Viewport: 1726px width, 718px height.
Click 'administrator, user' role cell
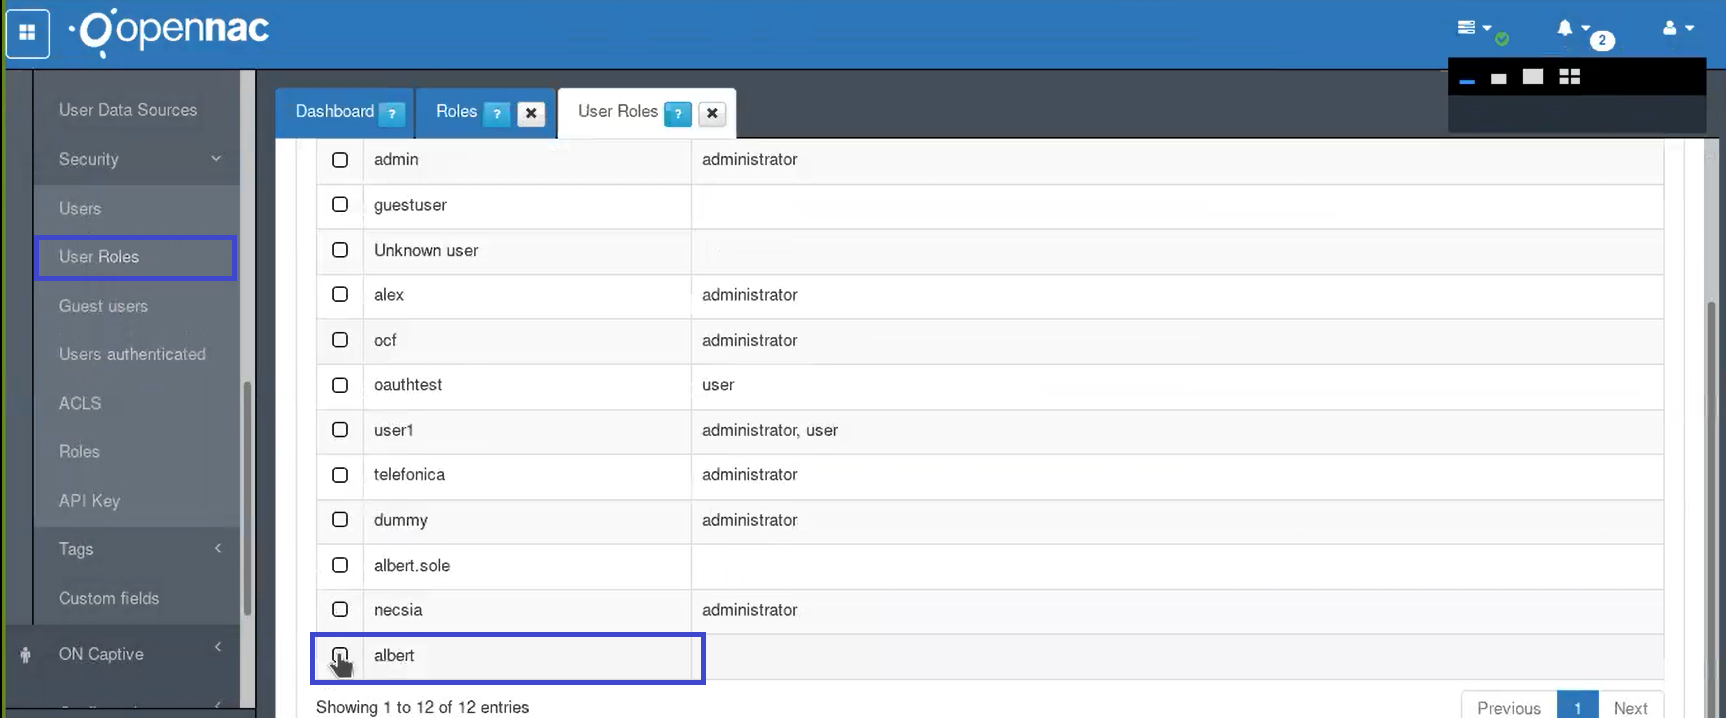[x=770, y=430]
